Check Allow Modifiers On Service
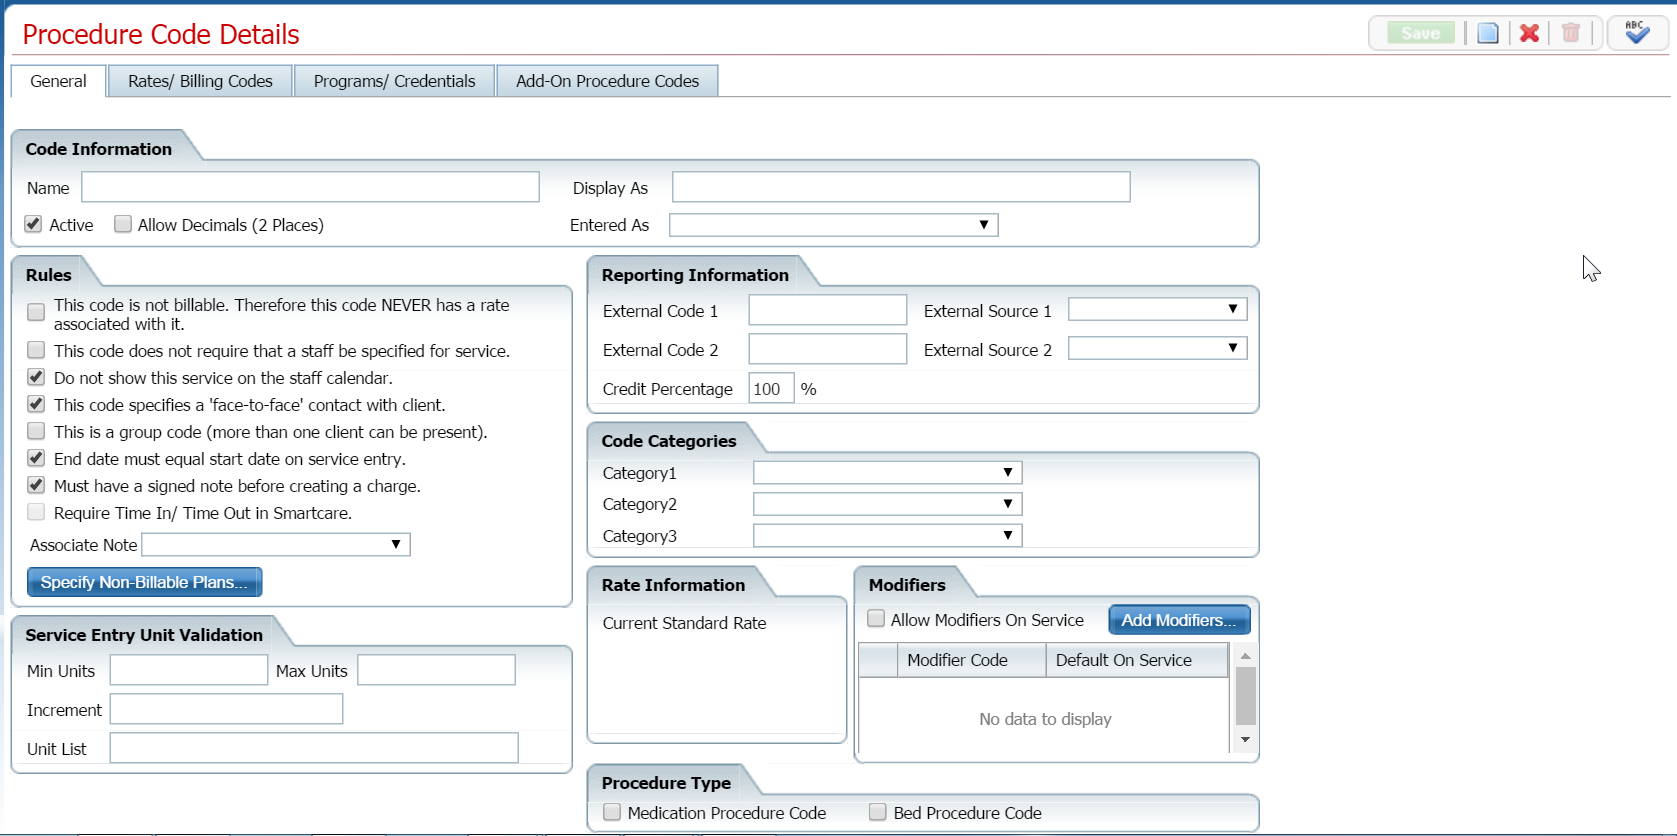Viewport: 1677px width, 836px height. (x=876, y=619)
